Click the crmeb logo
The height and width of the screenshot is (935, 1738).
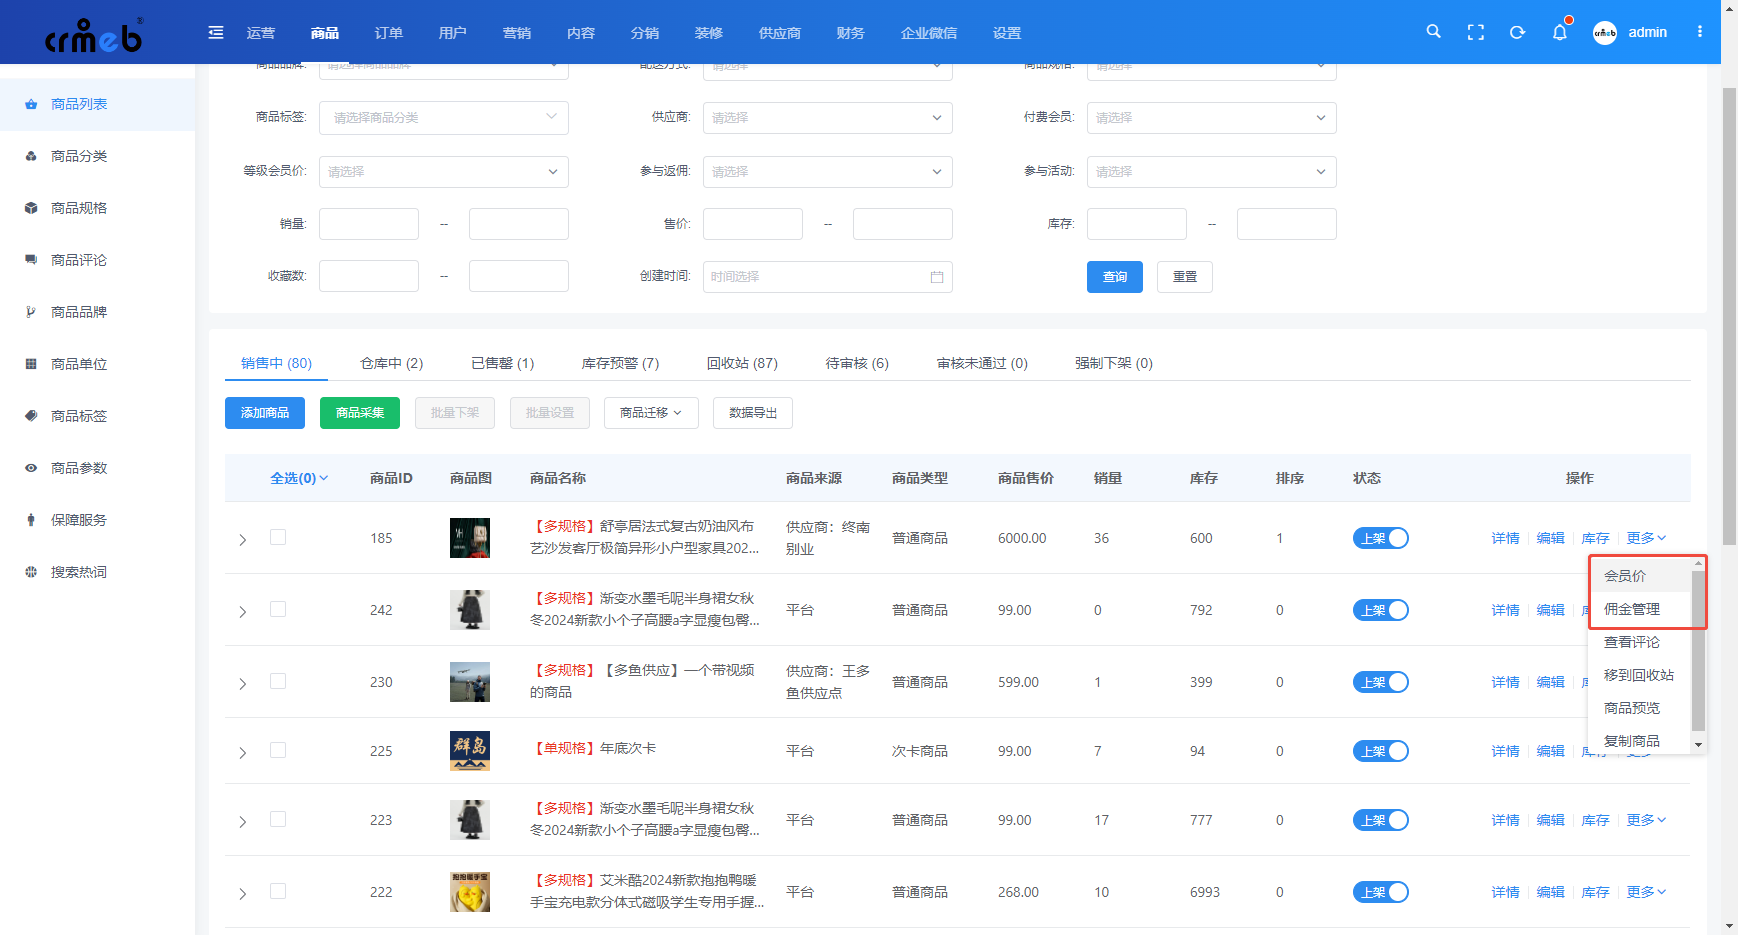94,34
